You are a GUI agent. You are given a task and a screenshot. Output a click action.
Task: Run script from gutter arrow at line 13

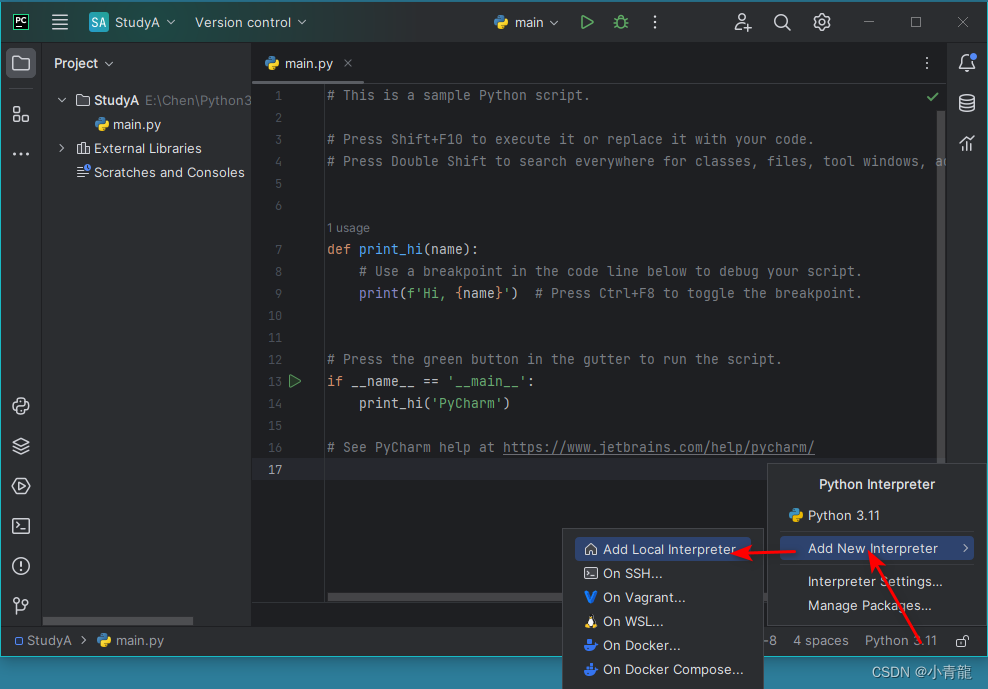coord(295,381)
